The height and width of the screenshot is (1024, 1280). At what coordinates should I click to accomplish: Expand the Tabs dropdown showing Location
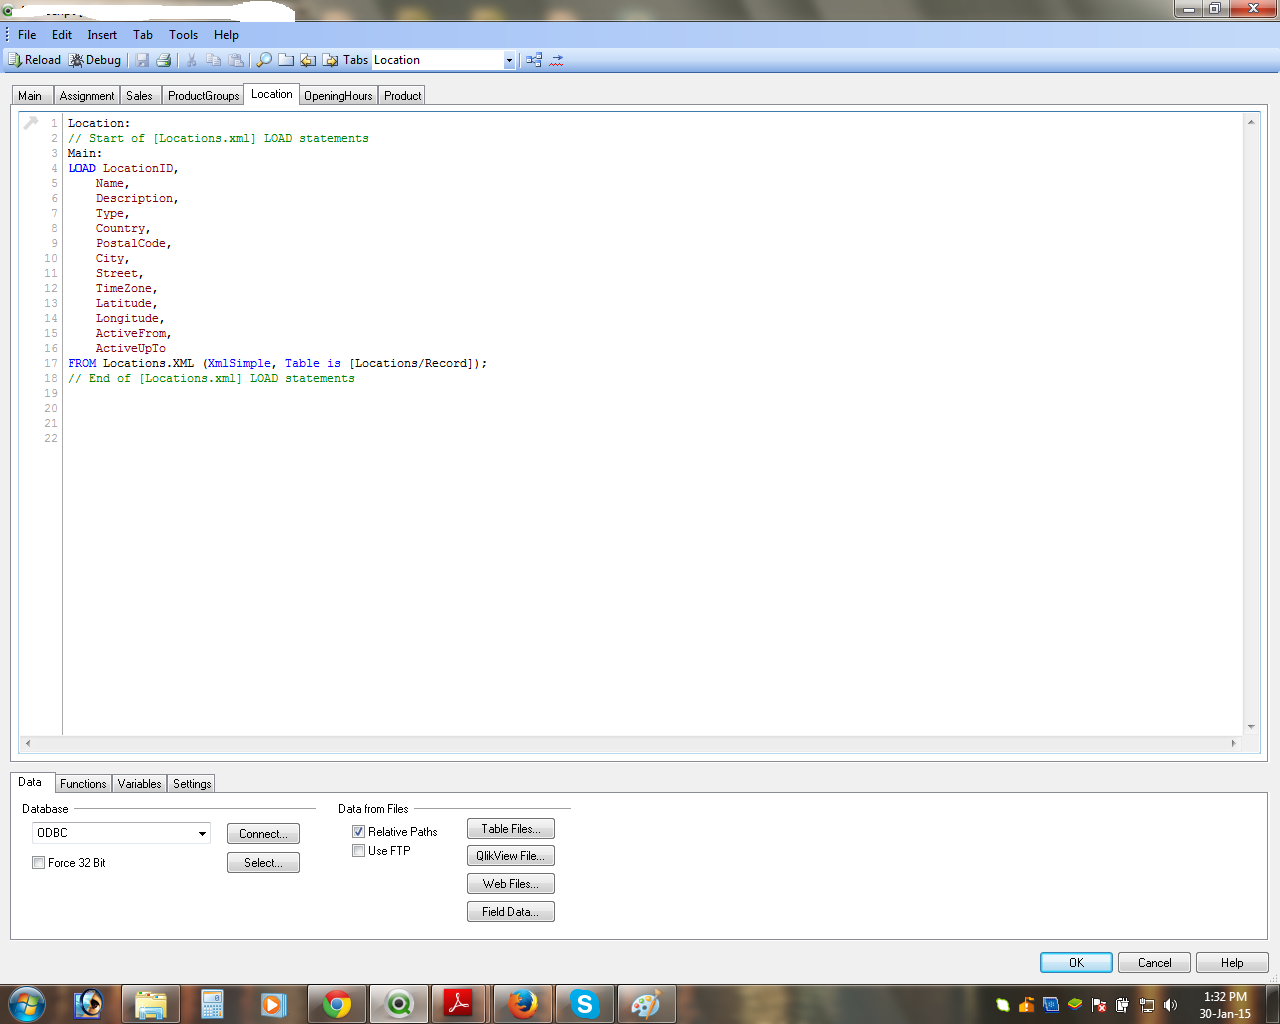coord(509,60)
